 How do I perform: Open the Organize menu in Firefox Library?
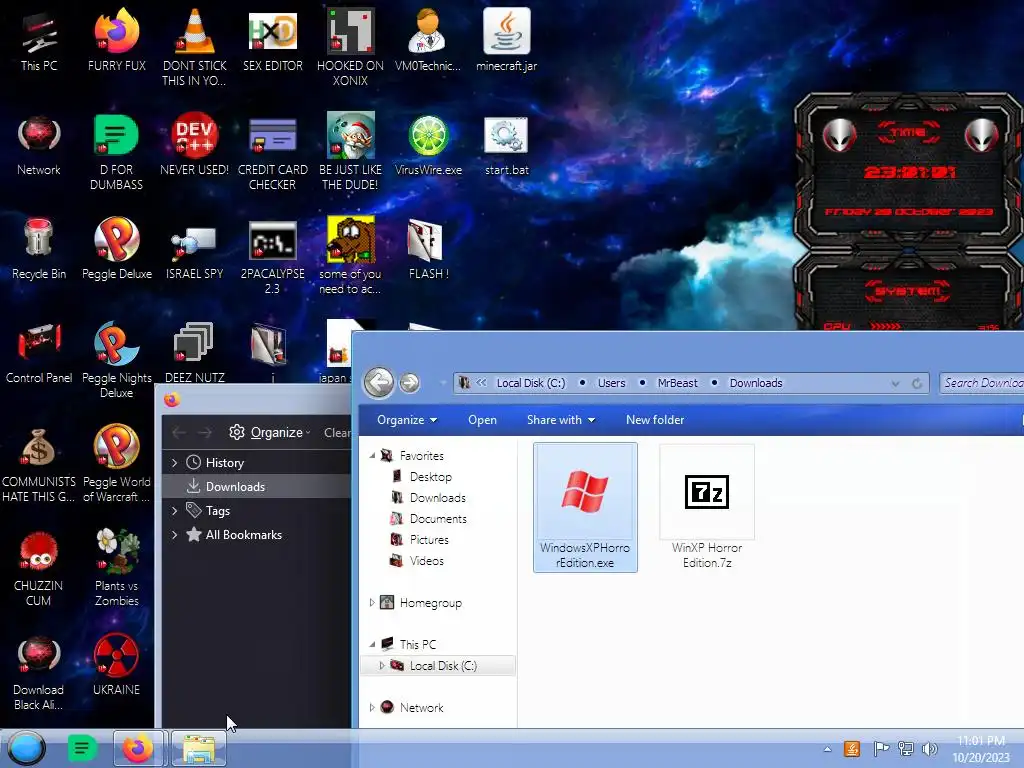point(270,432)
